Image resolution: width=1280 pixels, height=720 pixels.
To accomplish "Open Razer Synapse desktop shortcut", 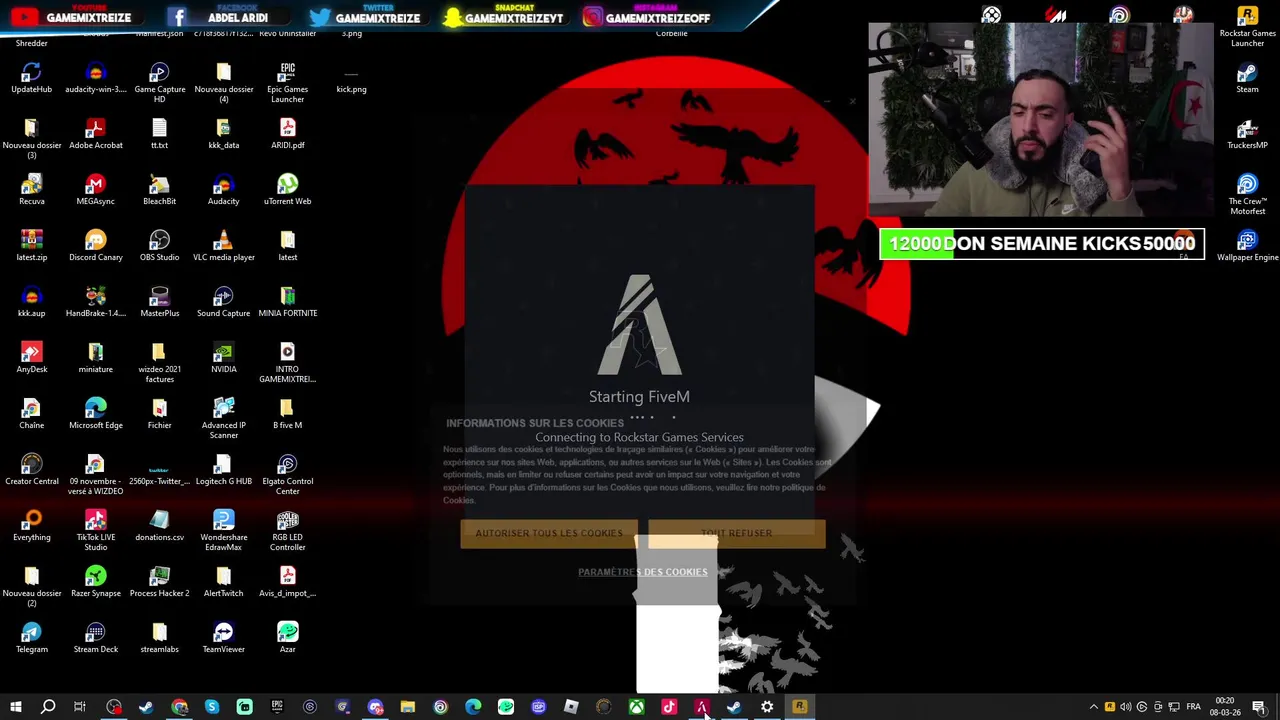I will (95, 583).
